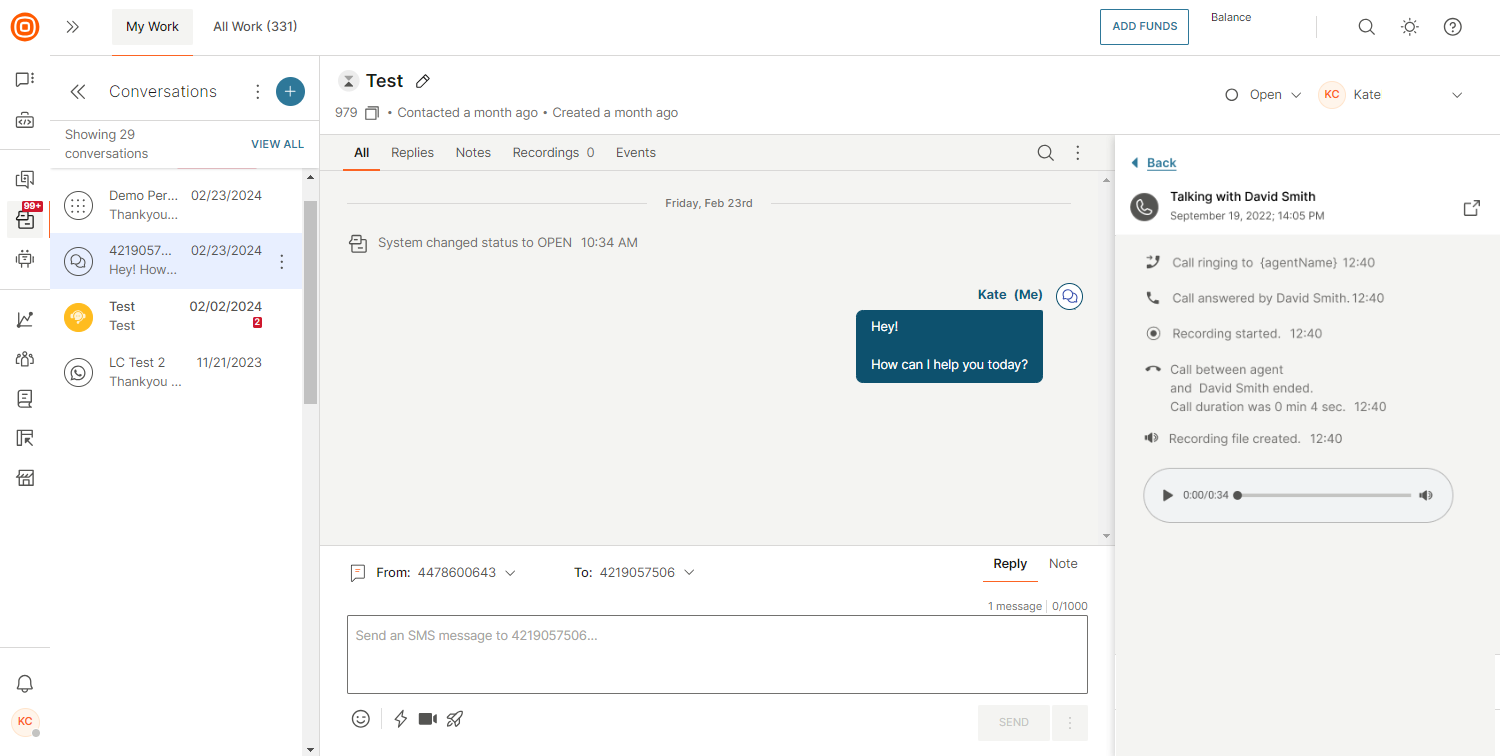This screenshot has width=1500, height=756.
Task: Select the Note tab in composer
Action: point(1063,564)
